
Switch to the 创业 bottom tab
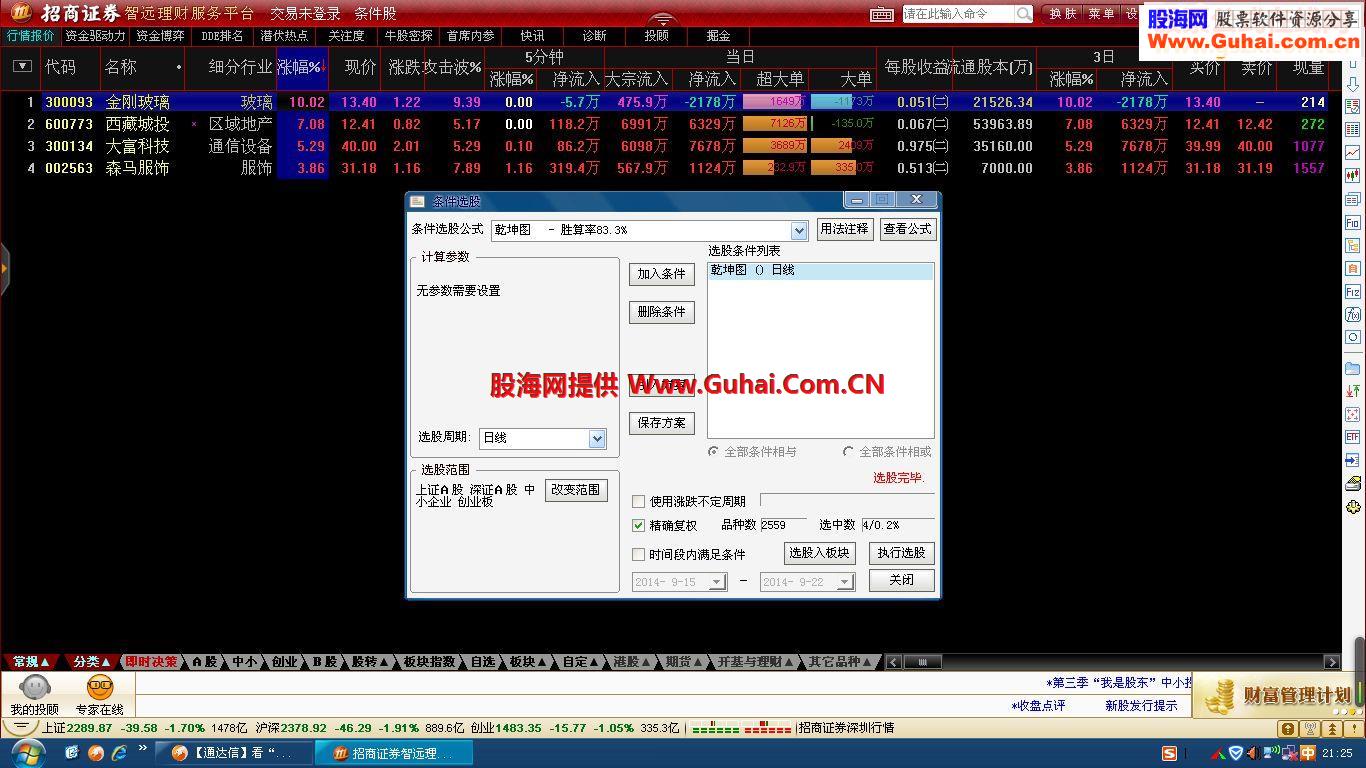(284, 662)
